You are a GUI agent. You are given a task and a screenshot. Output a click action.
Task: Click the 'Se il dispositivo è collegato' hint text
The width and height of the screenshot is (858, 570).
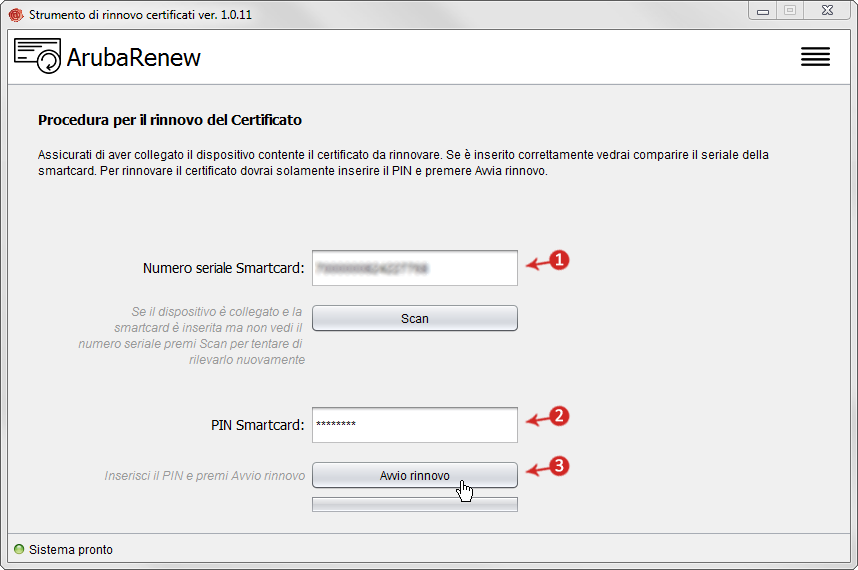tap(192, 335)
